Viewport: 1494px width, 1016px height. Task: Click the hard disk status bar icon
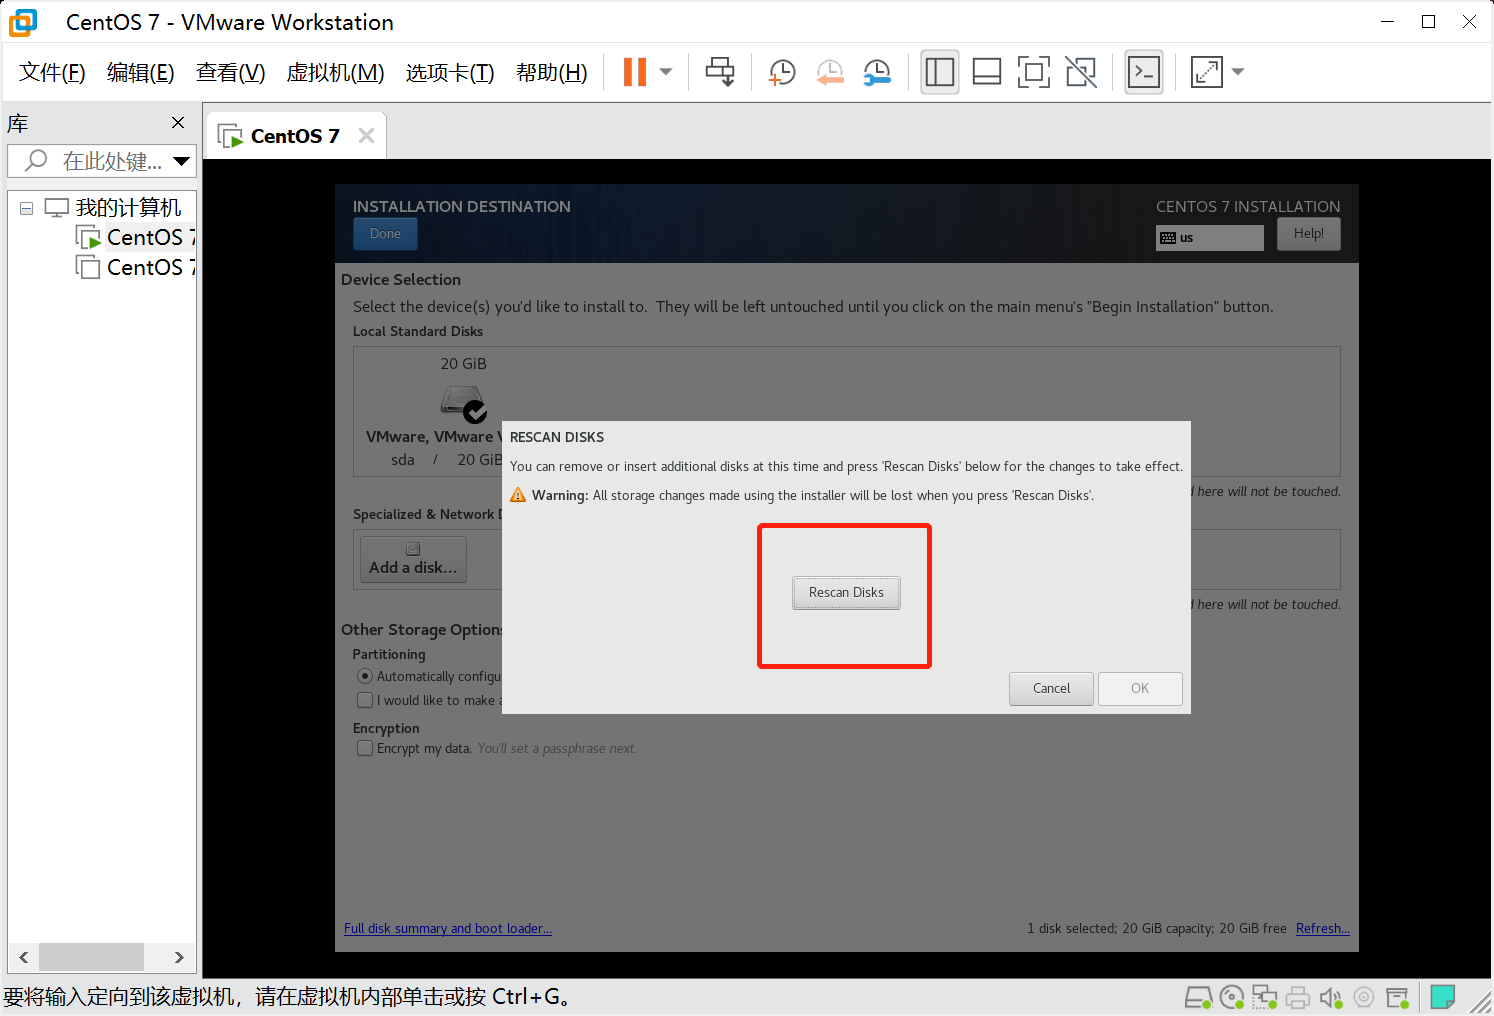click(1198, 997)
